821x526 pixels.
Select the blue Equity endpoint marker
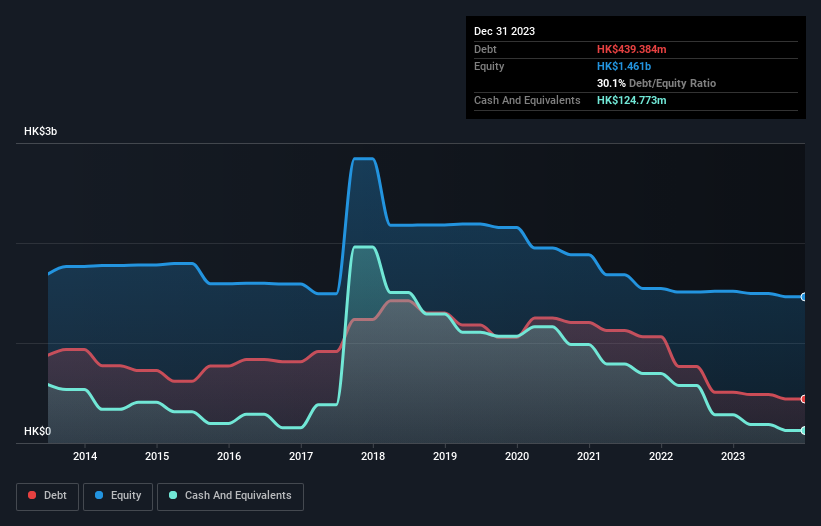tap(804, 297)
